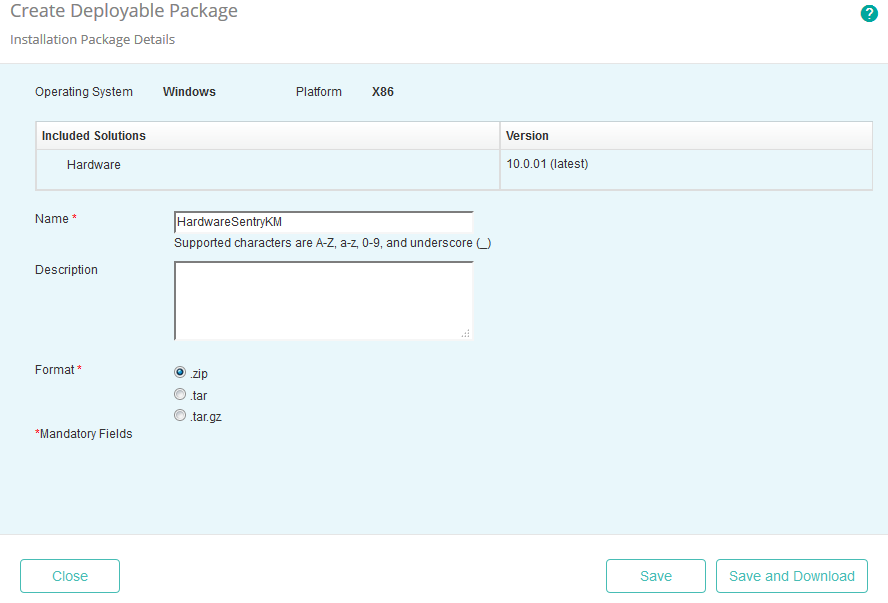This screenshot has width=888, height=603.
Task: Click the Save button
Action: click(x=655, y=576)
